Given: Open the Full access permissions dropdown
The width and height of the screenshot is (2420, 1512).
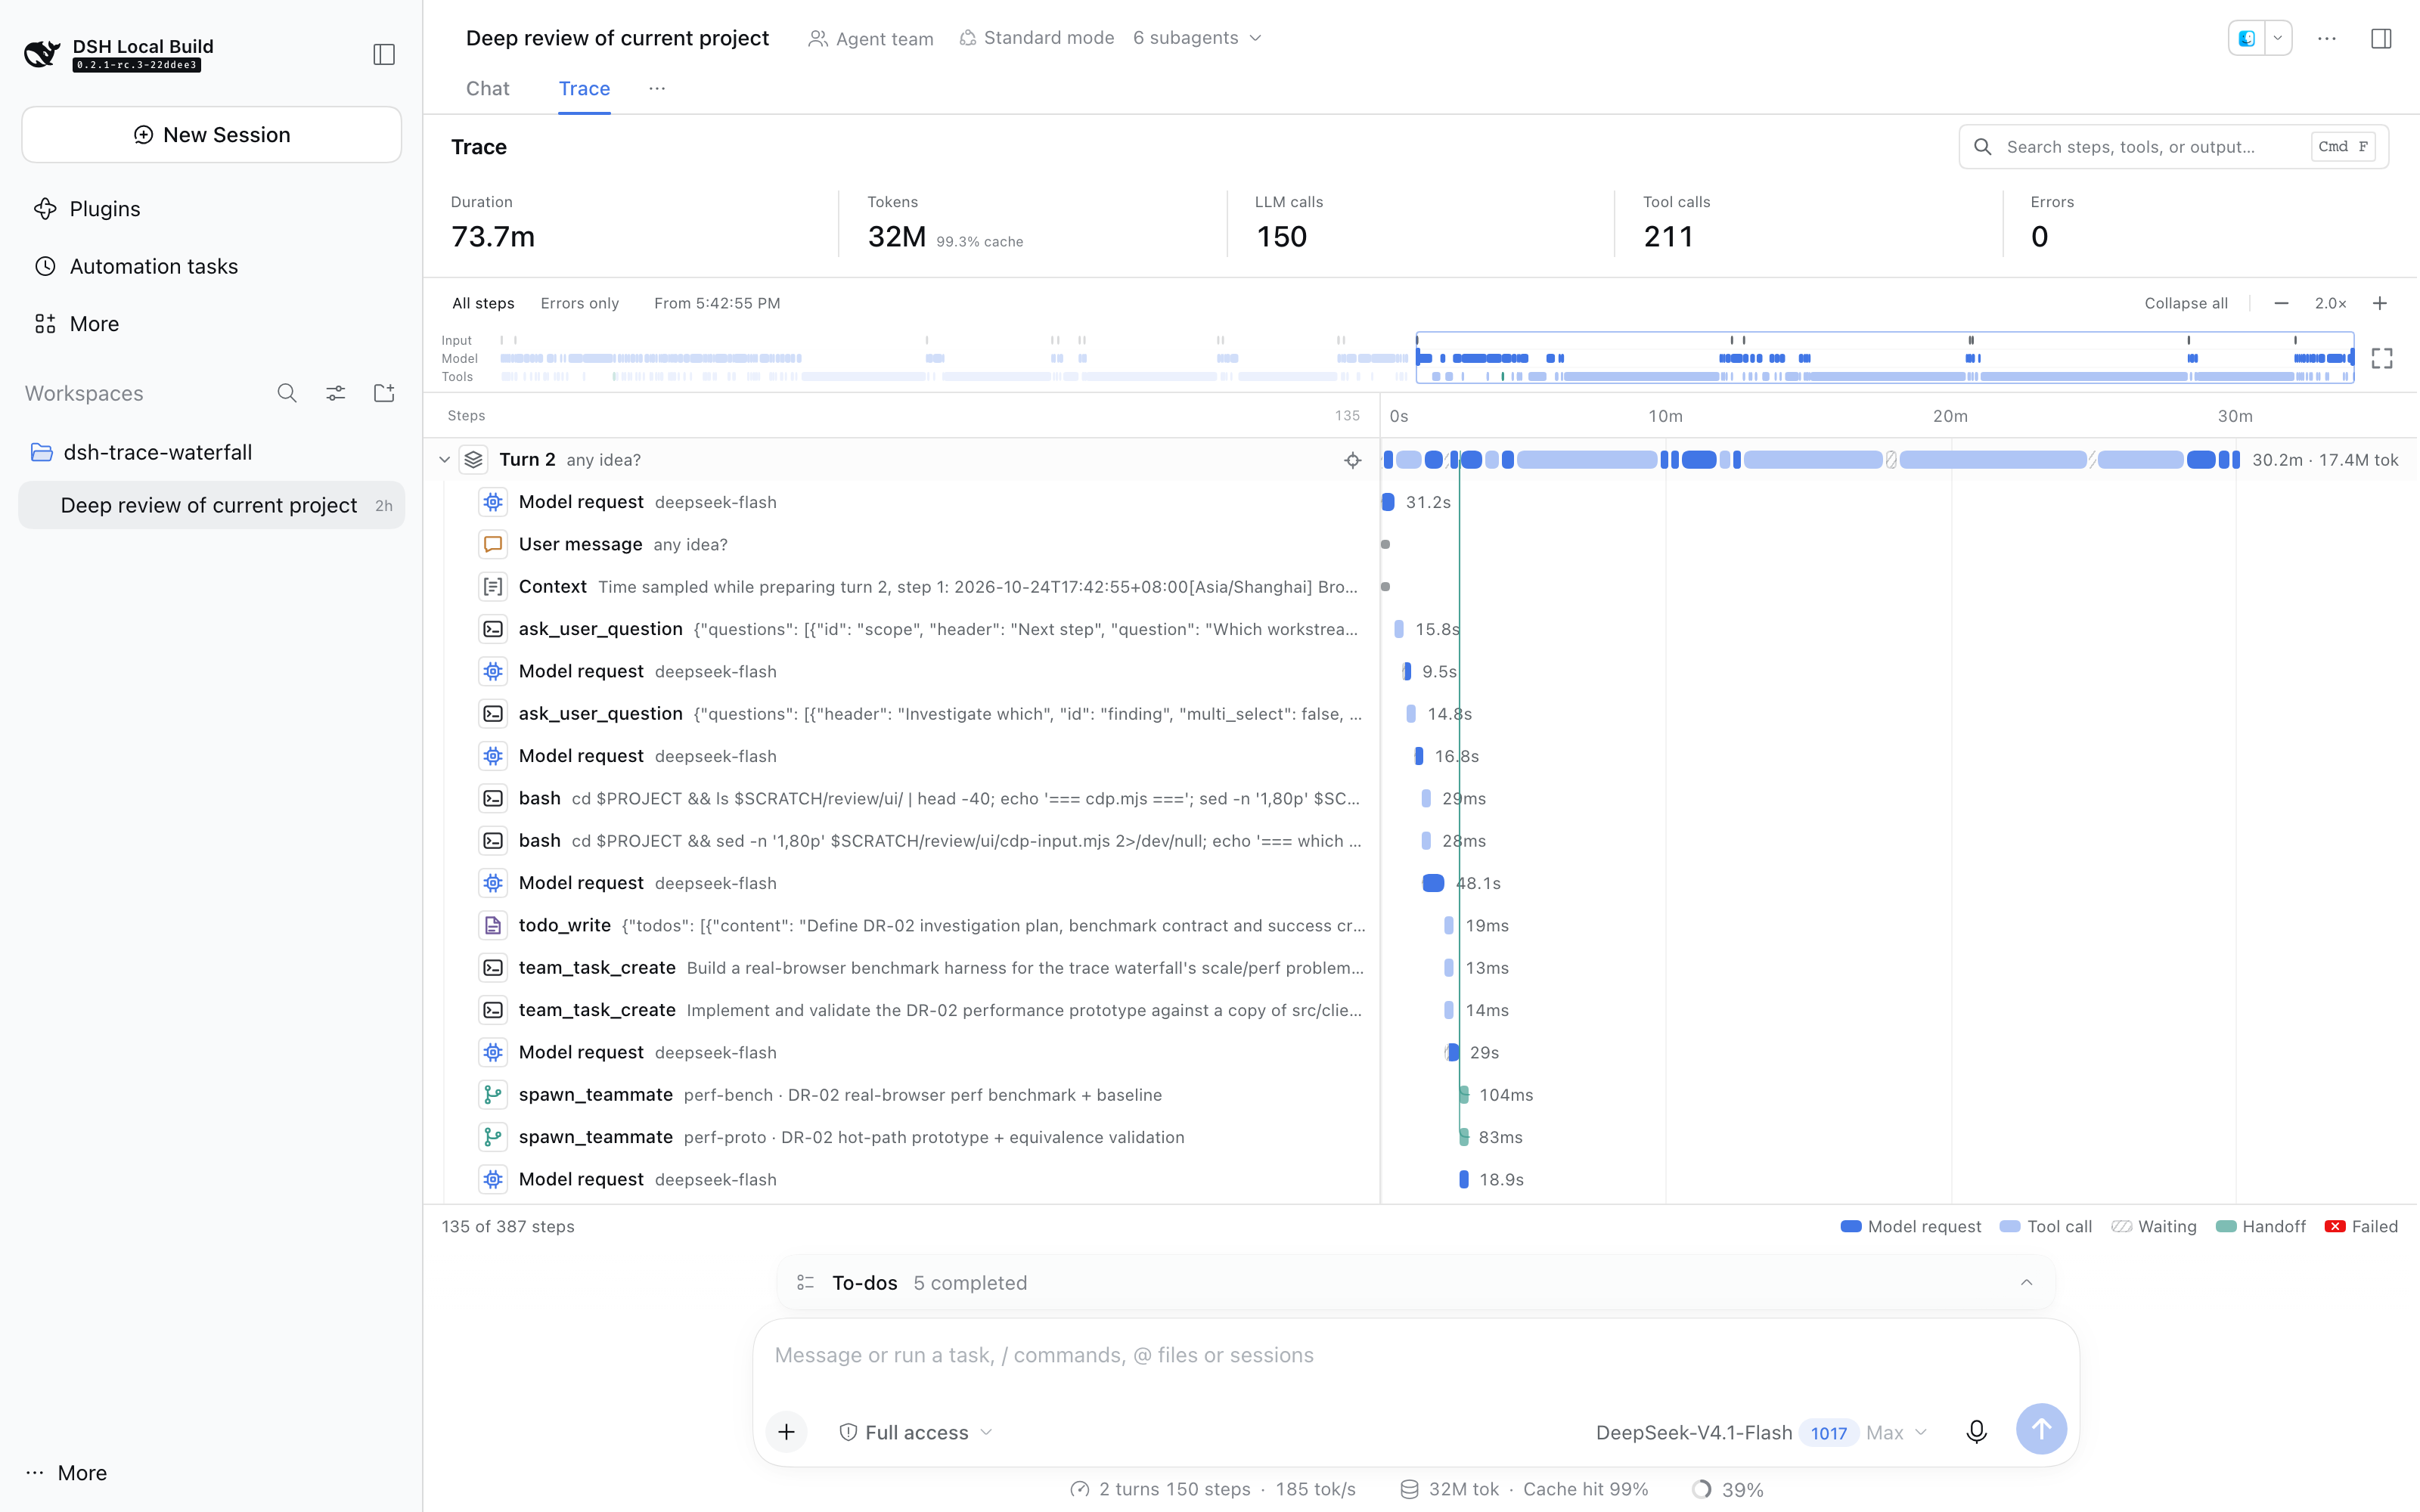Looking at the screenshot, I should 915,1433.
